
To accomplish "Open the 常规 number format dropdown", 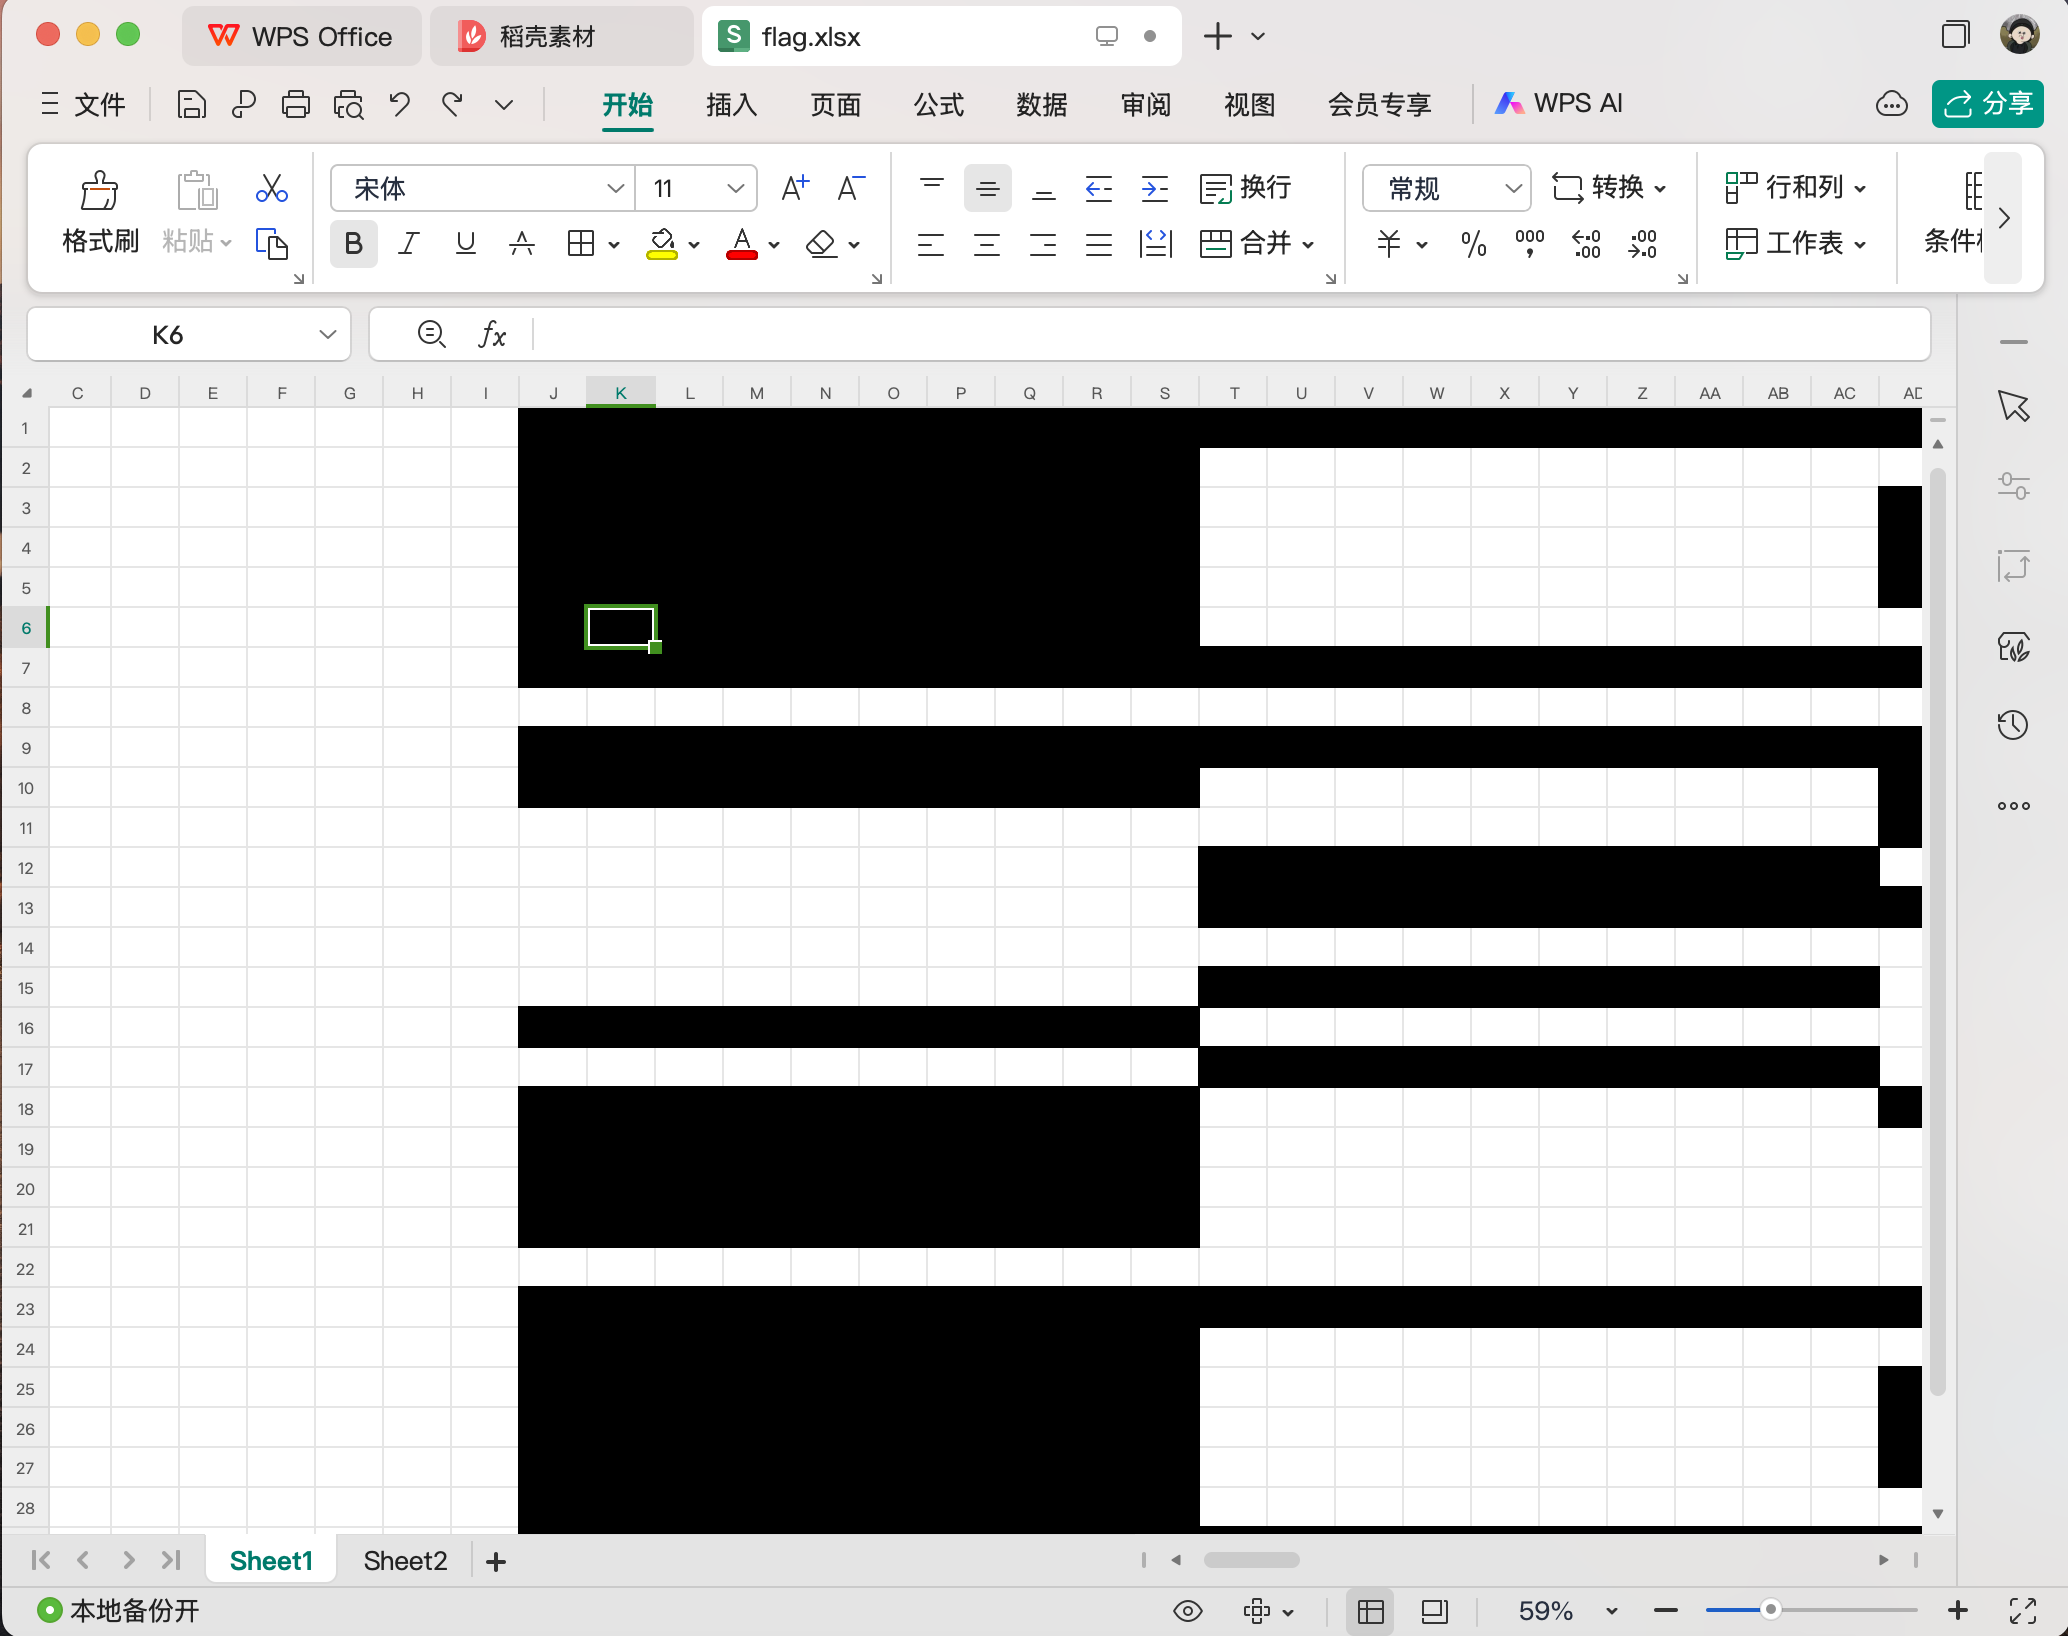I will (1512, 188).
